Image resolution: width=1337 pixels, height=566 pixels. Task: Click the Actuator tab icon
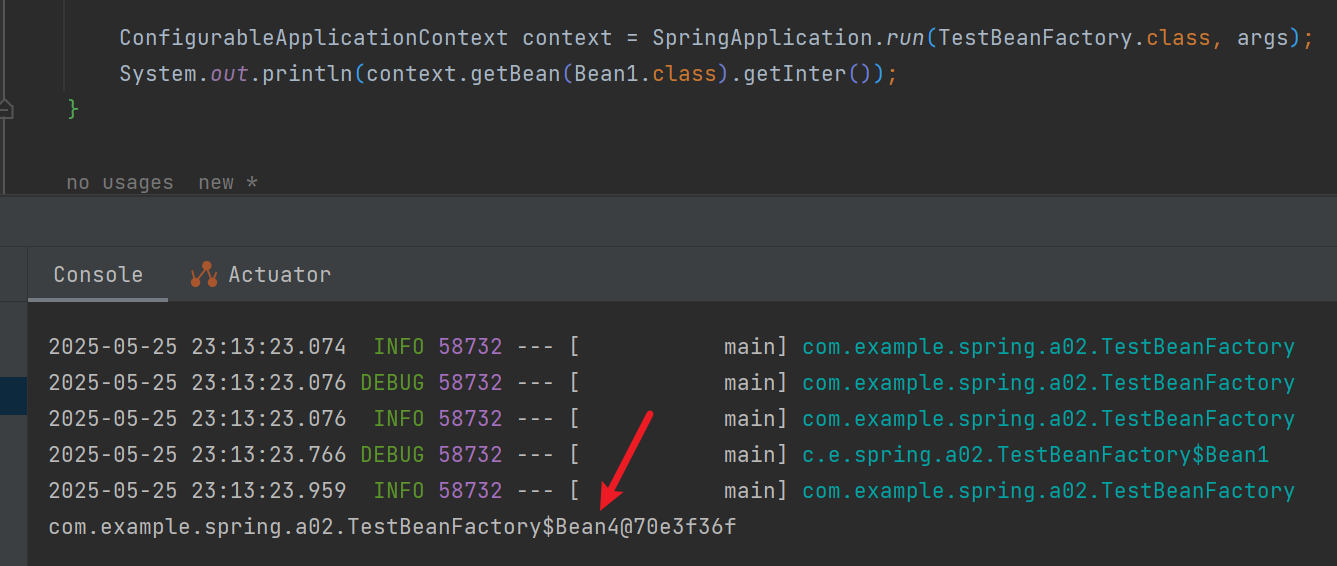204,274
